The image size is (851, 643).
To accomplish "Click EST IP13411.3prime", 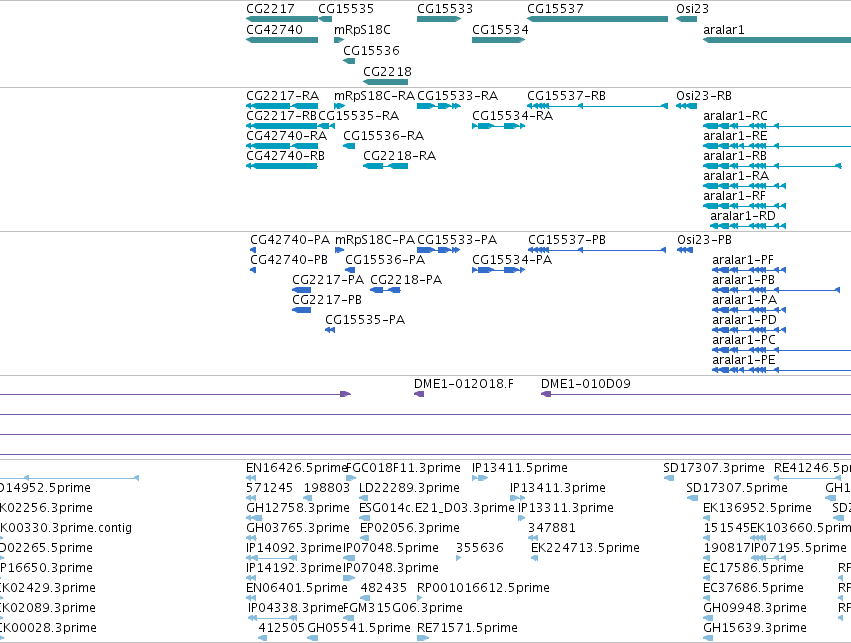I will (558, 488).
